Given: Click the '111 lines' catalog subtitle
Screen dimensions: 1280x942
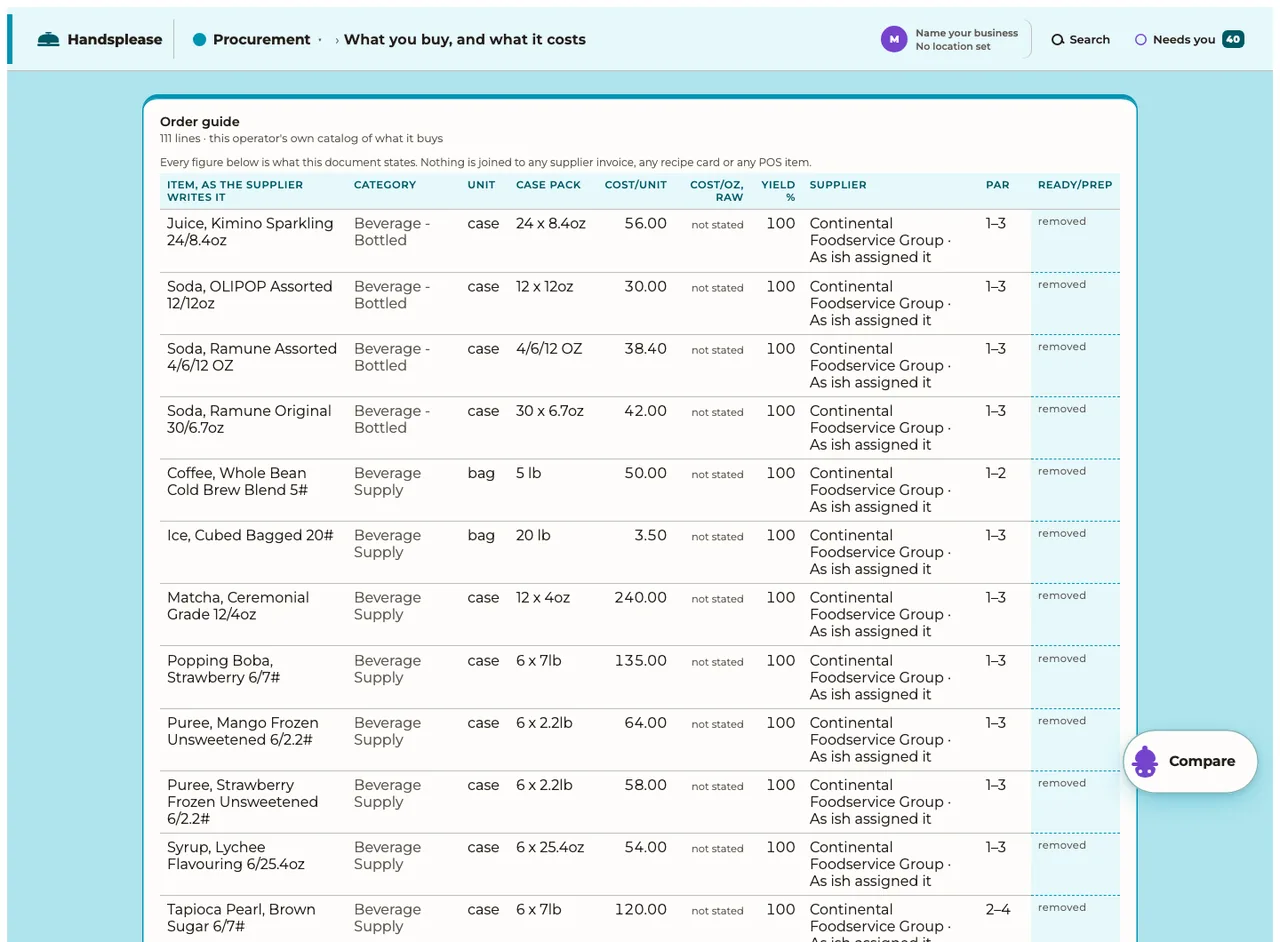Looking at the screenshot, I should pyautogui.click(x=301, y=139).
